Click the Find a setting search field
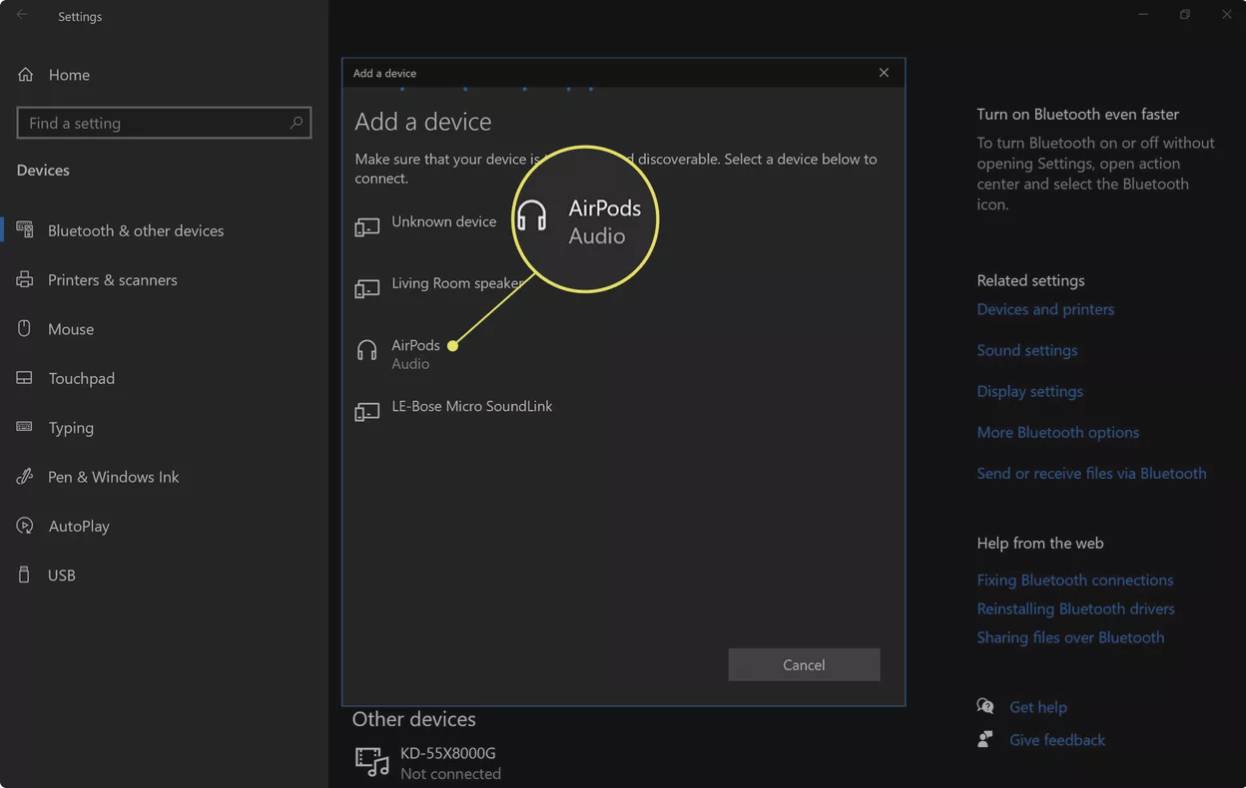Viewport: 1246px width, 788px height. [x=150, y=123]
